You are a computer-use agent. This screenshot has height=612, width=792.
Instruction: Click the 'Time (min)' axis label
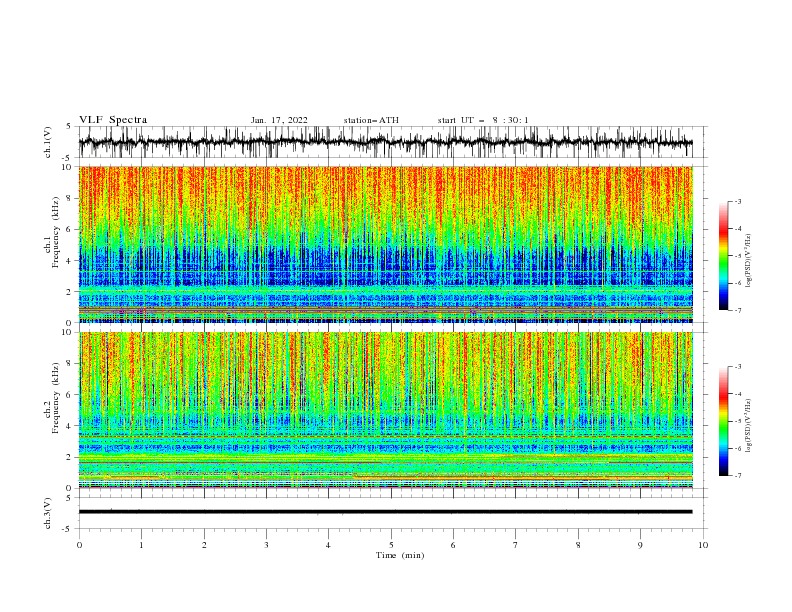pyautogui.click(x=400, y=555)
